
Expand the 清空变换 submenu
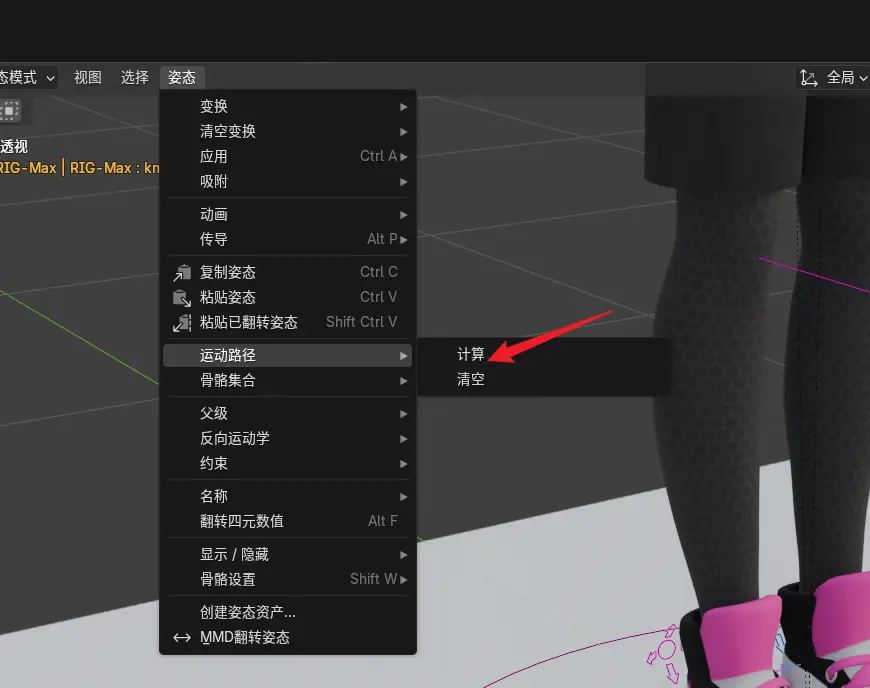point(287,131)
